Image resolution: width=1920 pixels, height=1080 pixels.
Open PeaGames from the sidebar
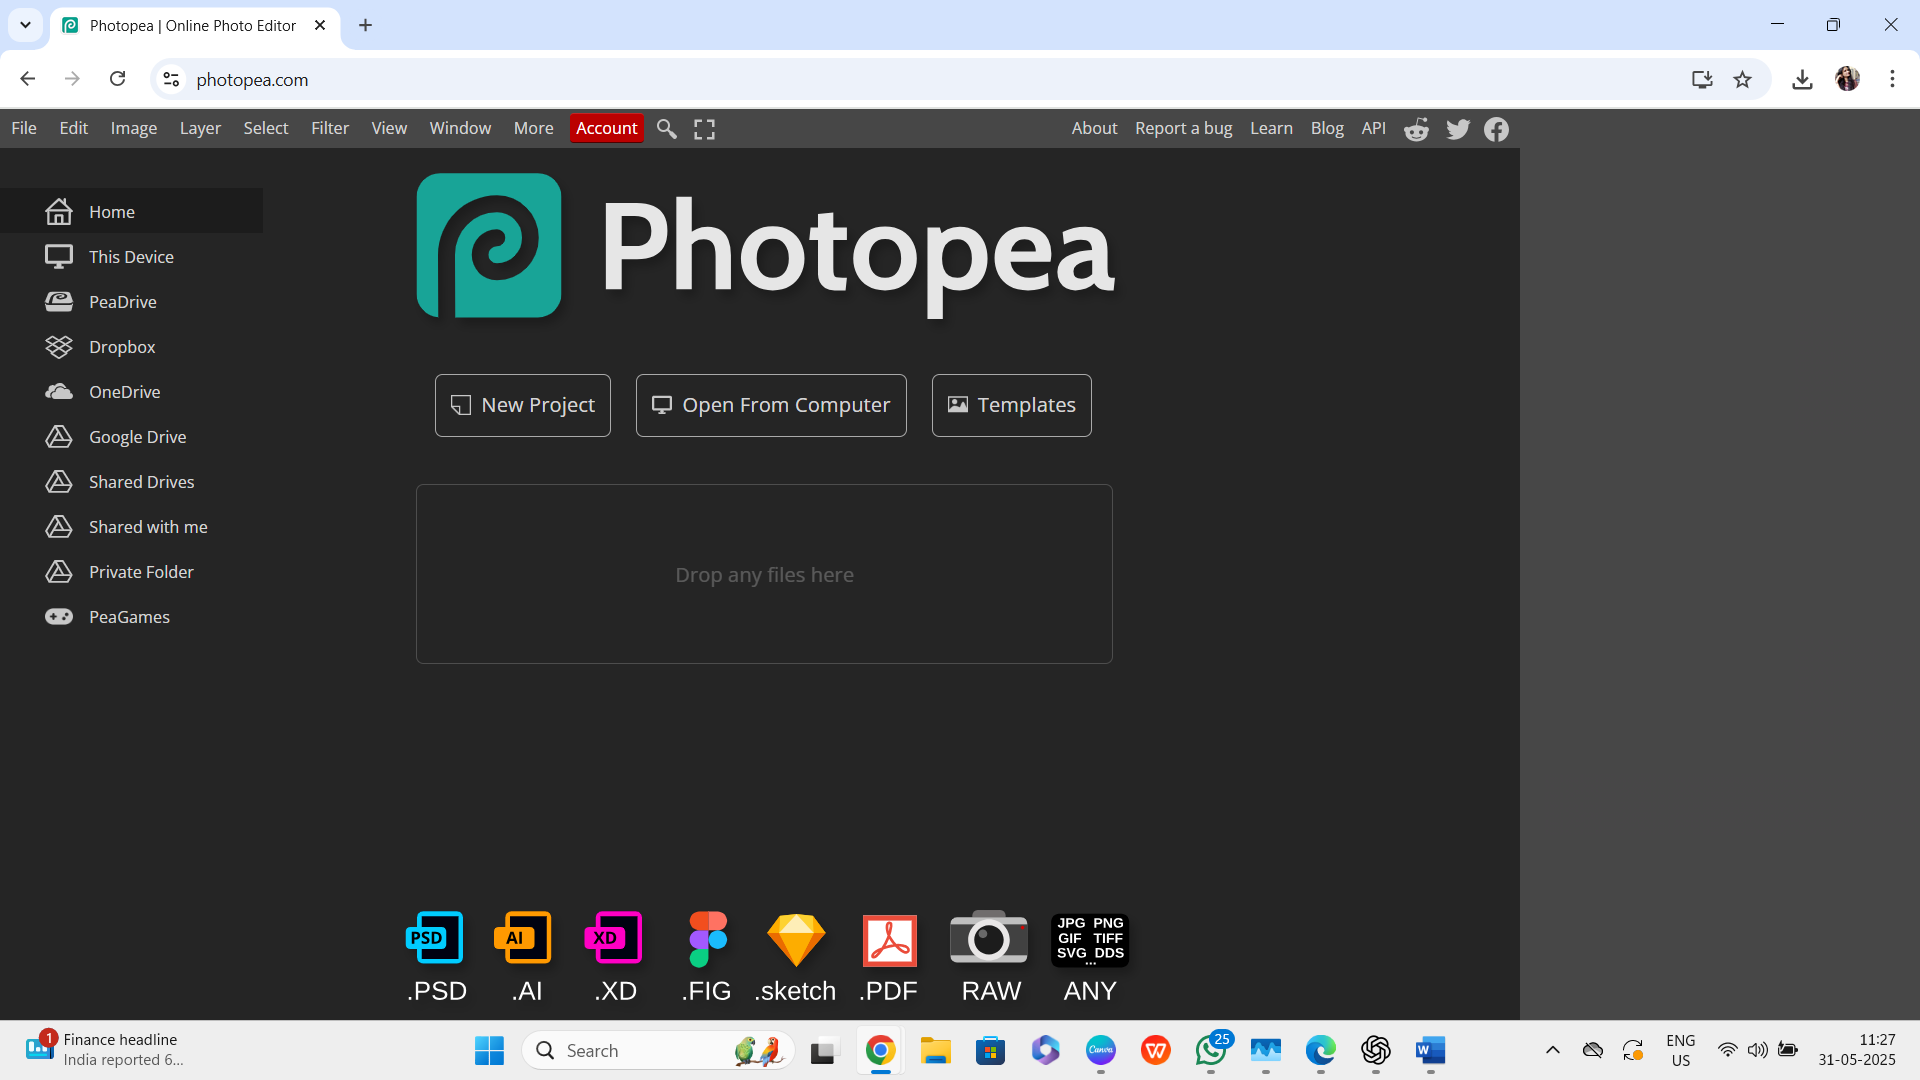coord(129,617)
